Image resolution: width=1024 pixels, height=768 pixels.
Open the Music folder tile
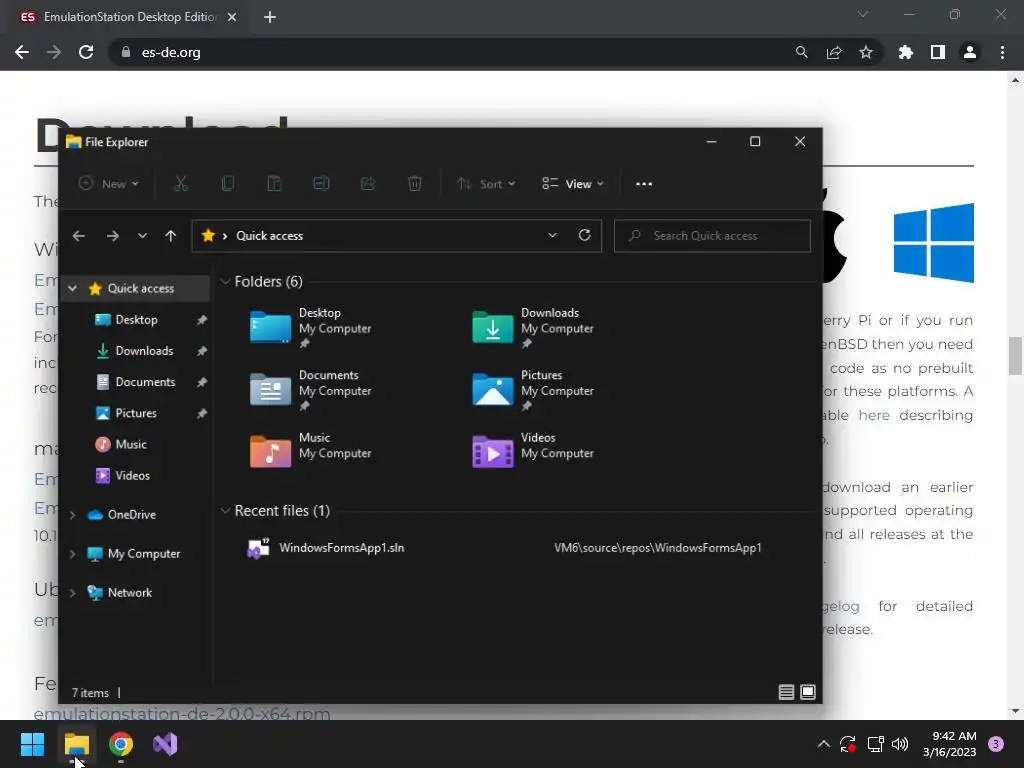point(312,452)
